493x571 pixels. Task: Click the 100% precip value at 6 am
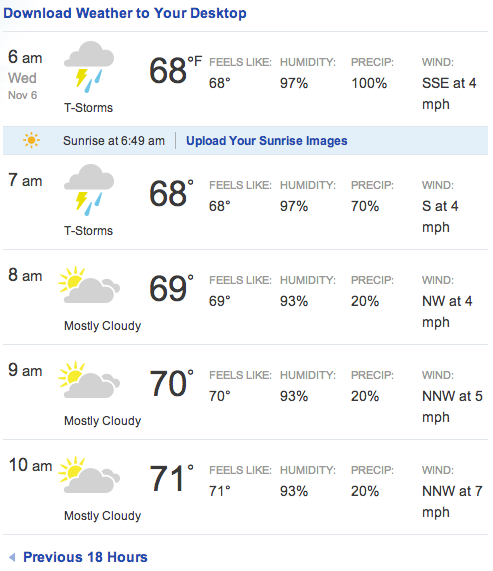[369, 83]
